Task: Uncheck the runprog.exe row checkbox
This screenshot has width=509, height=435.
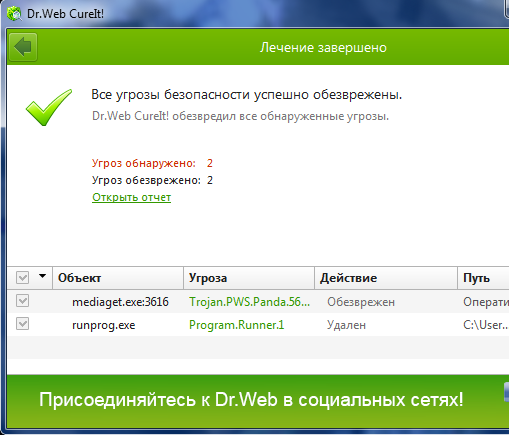Action: 22,324
